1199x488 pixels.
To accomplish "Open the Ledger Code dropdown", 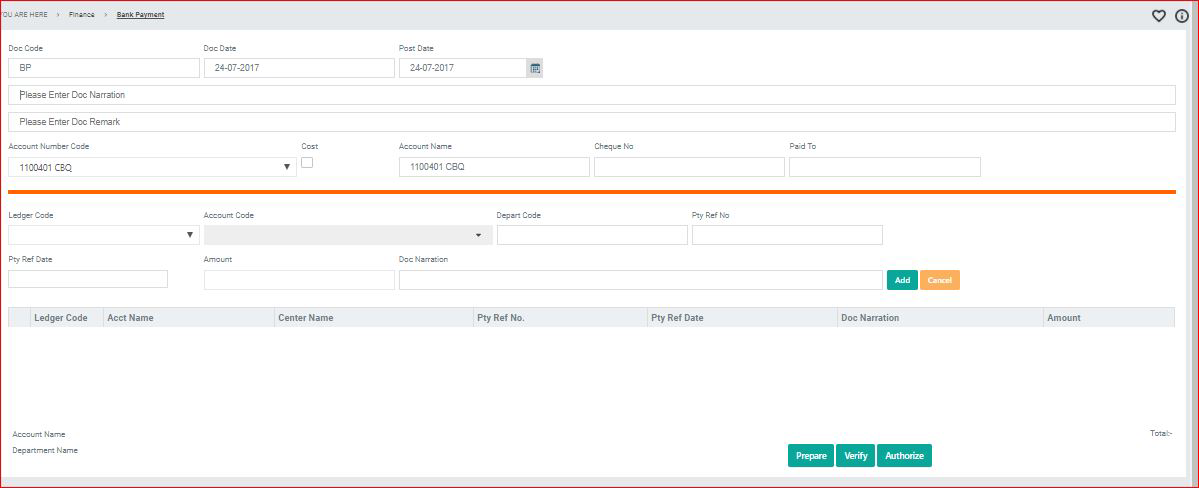I will (190, 235).
